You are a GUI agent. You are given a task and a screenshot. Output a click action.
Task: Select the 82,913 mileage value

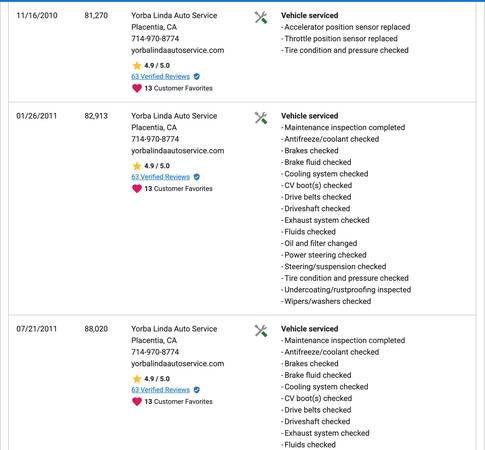96,116
